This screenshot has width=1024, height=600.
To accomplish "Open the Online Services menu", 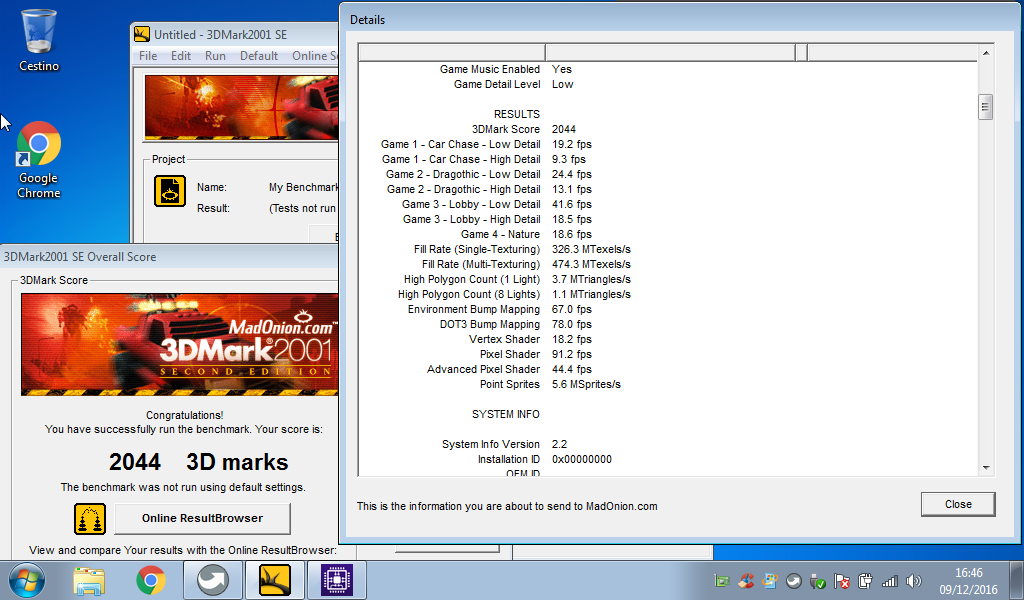I will (x=315, y=55).
